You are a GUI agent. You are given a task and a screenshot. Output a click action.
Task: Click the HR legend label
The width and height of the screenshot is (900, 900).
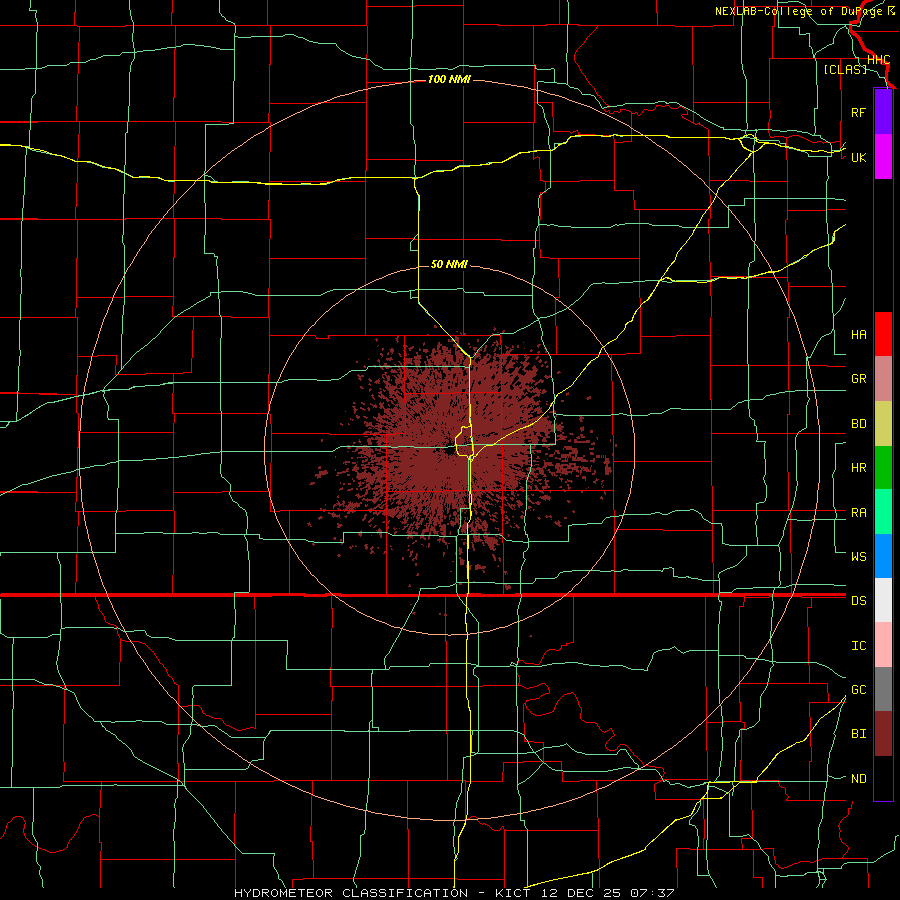tap(858, 468)
